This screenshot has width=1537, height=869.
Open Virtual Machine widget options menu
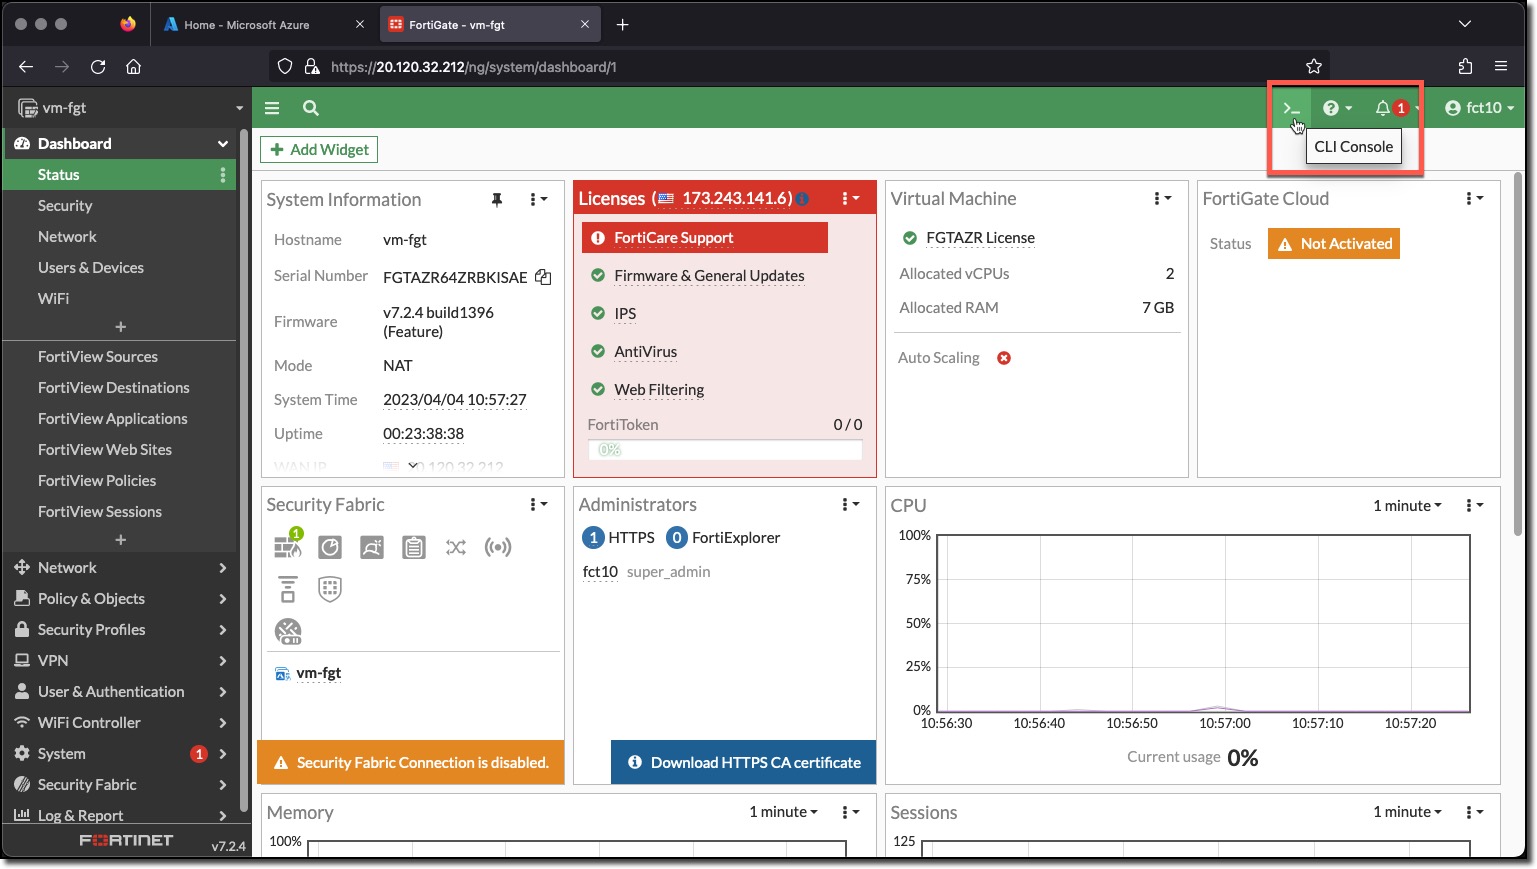point(1162,199)
